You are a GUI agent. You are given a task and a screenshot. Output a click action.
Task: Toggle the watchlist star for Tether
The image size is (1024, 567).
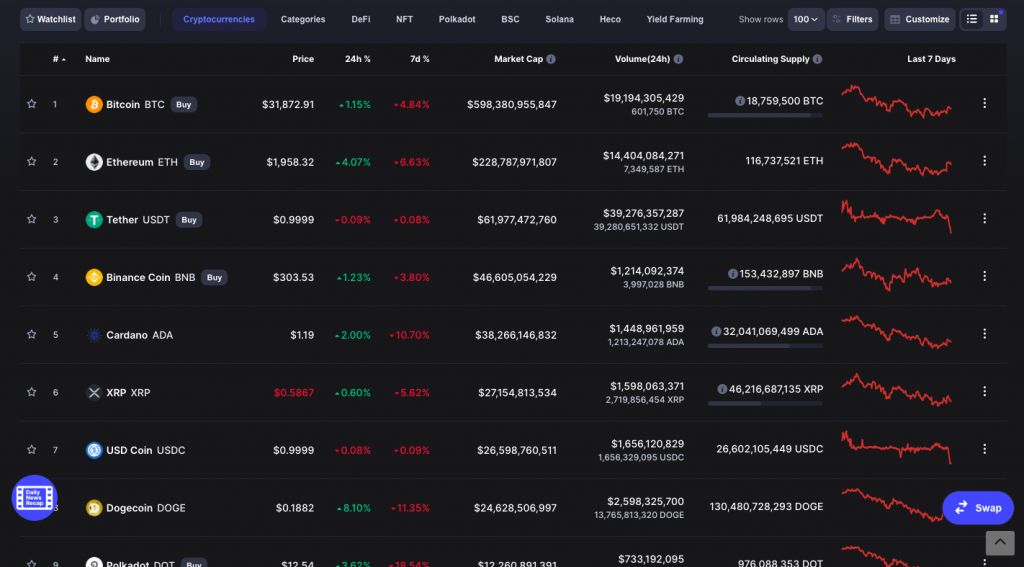[31, 219]
